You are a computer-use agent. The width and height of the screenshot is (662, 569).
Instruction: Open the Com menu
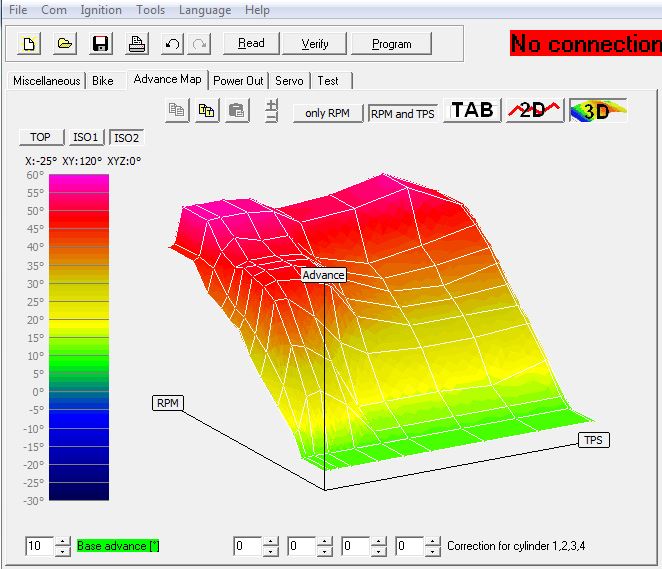click(54, 10)
